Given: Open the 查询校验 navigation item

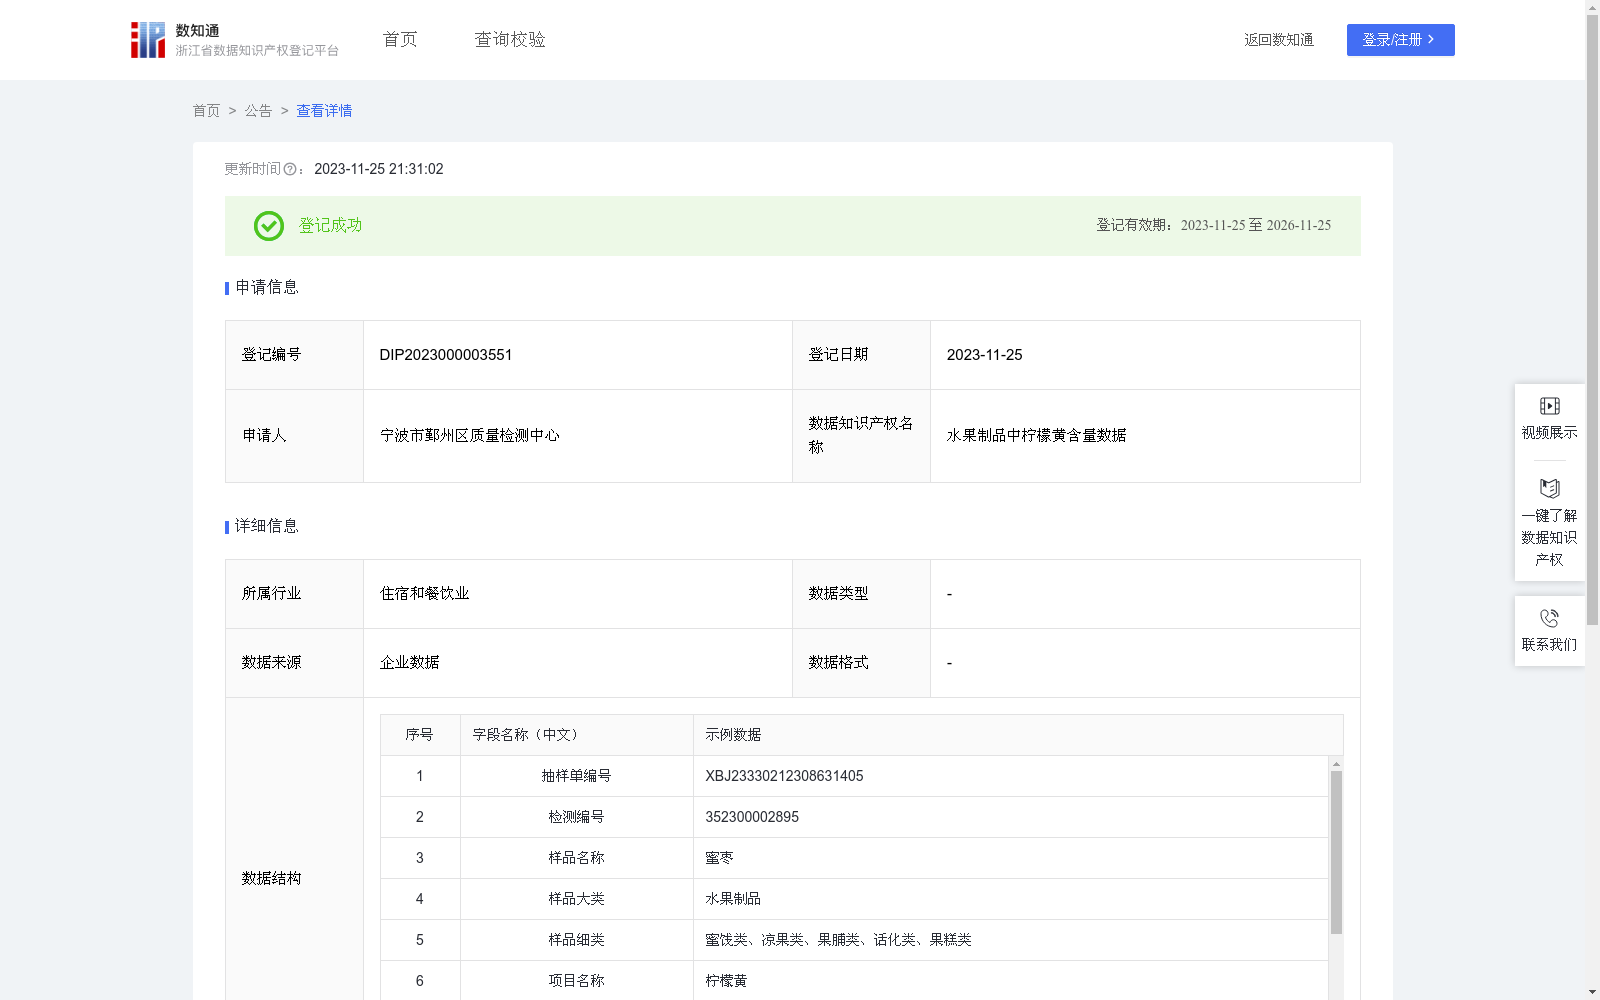Looking at the screenshot, I should click(x=510, y=39).
